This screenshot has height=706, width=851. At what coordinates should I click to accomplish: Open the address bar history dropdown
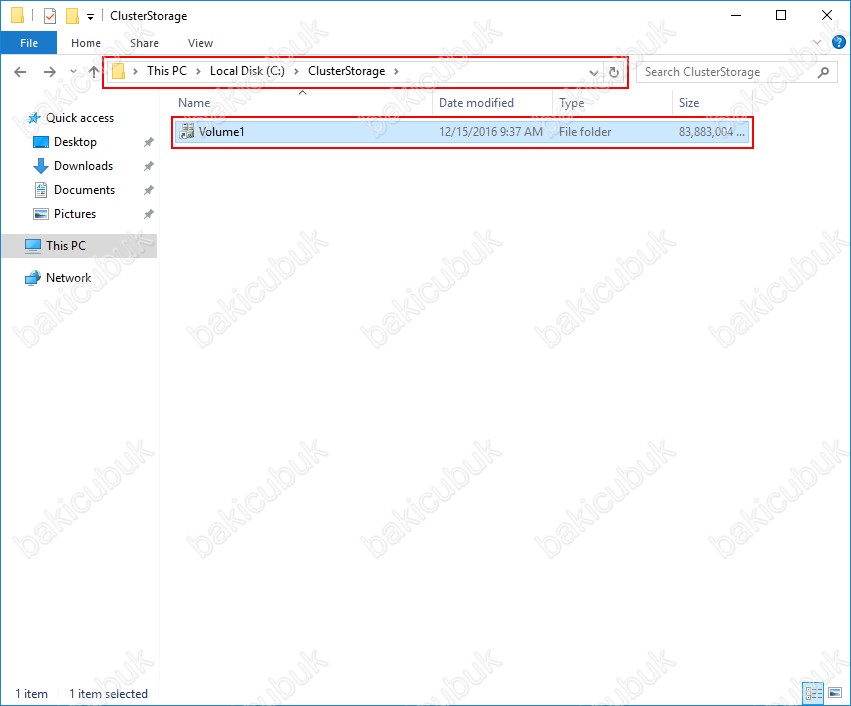point(594,72)
